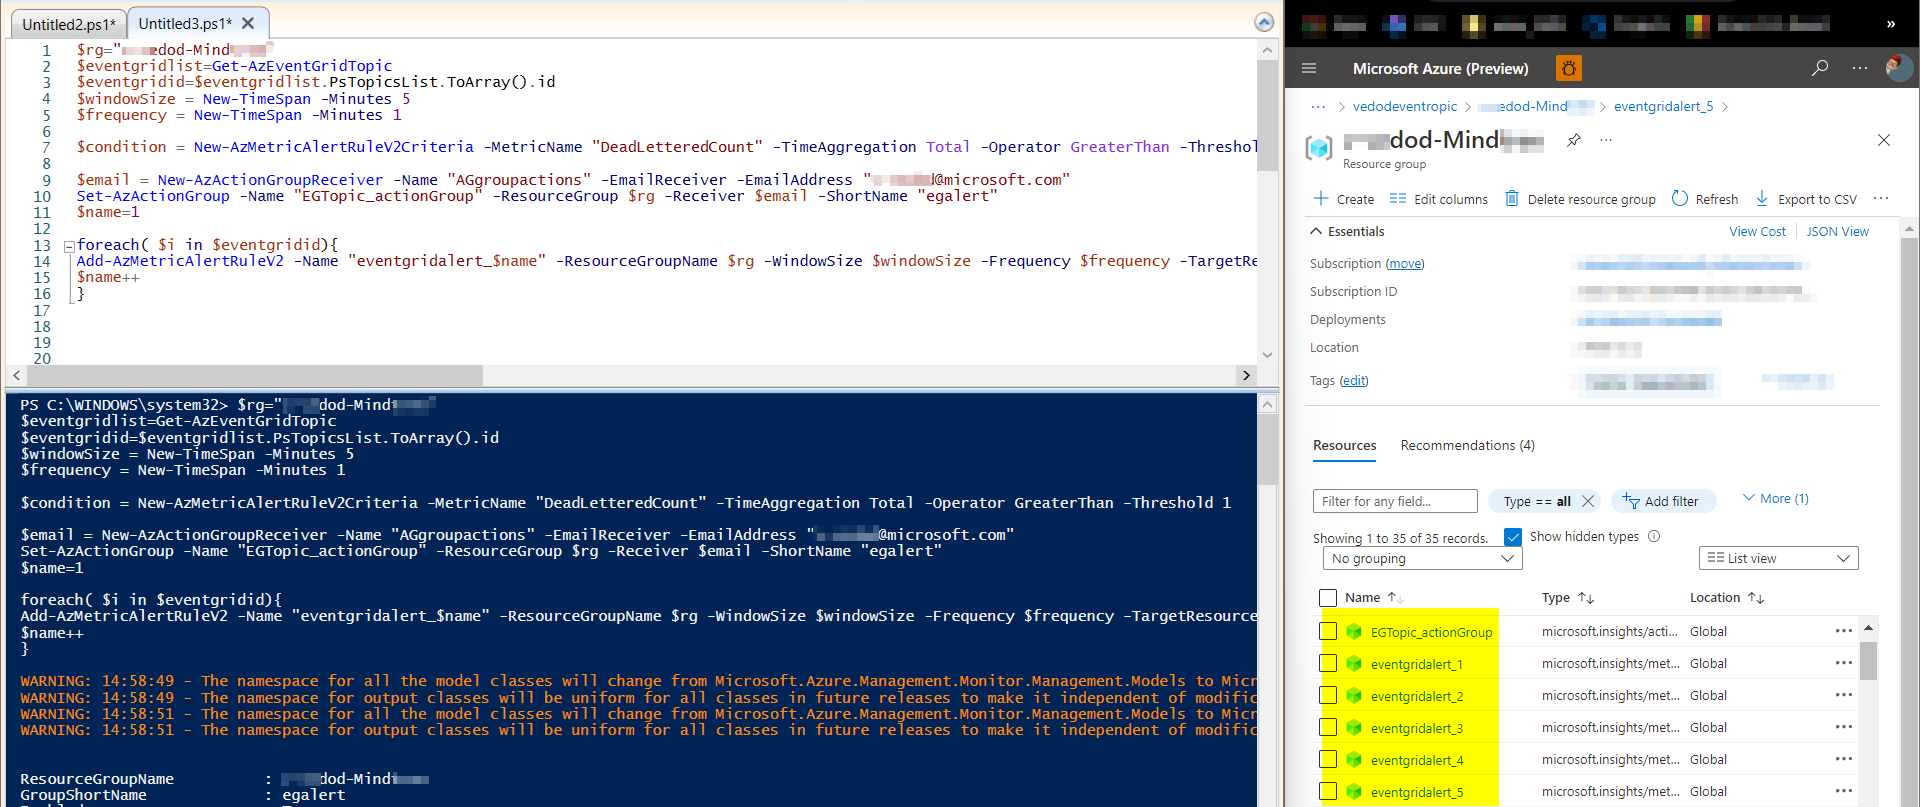1920x807 pixels.
Task: Open row menu for eventgridalert_5
Action: click(x=1844, y=791)
